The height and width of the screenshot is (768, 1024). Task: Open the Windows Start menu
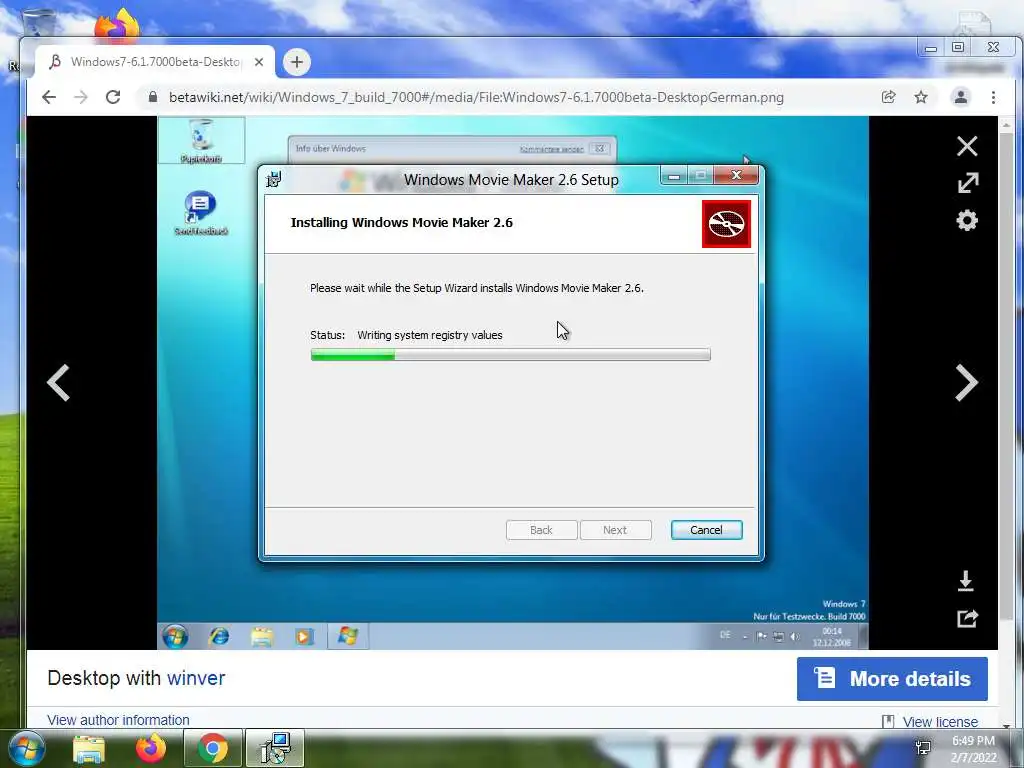pyautogui.click(x=26, y=748)
